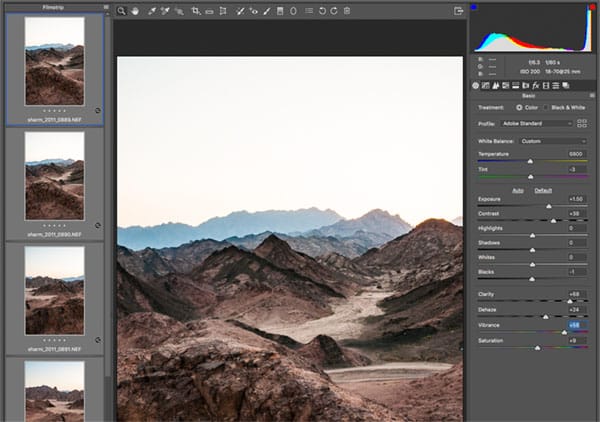Select the Spot Removal tool
This screenshot has width=600, height=422.
click(240, 11)
